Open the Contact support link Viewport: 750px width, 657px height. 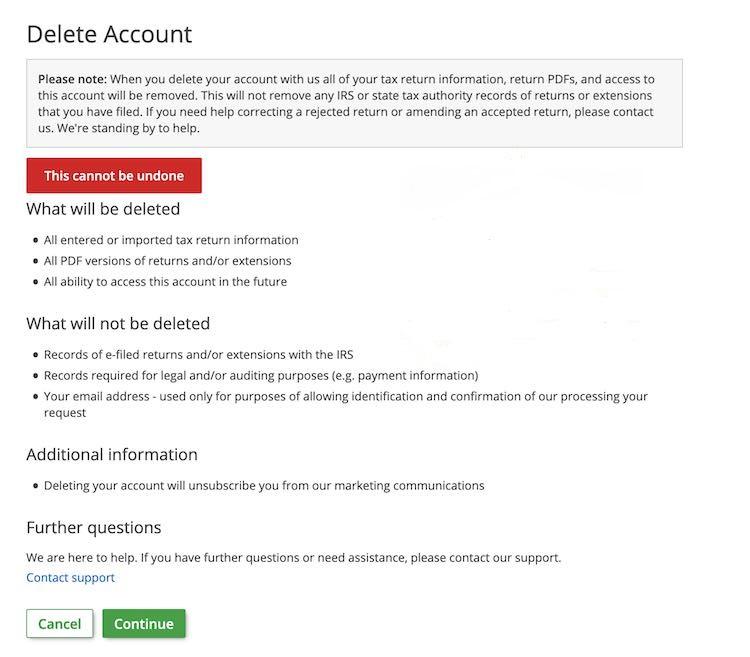click(x=70, y=577)
